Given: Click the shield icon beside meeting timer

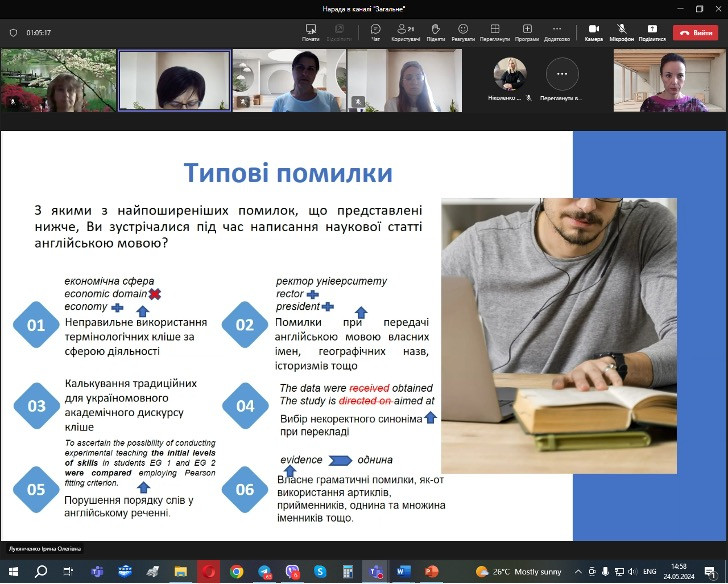Looking at the screenshot, I should click(x=13, y=32).
